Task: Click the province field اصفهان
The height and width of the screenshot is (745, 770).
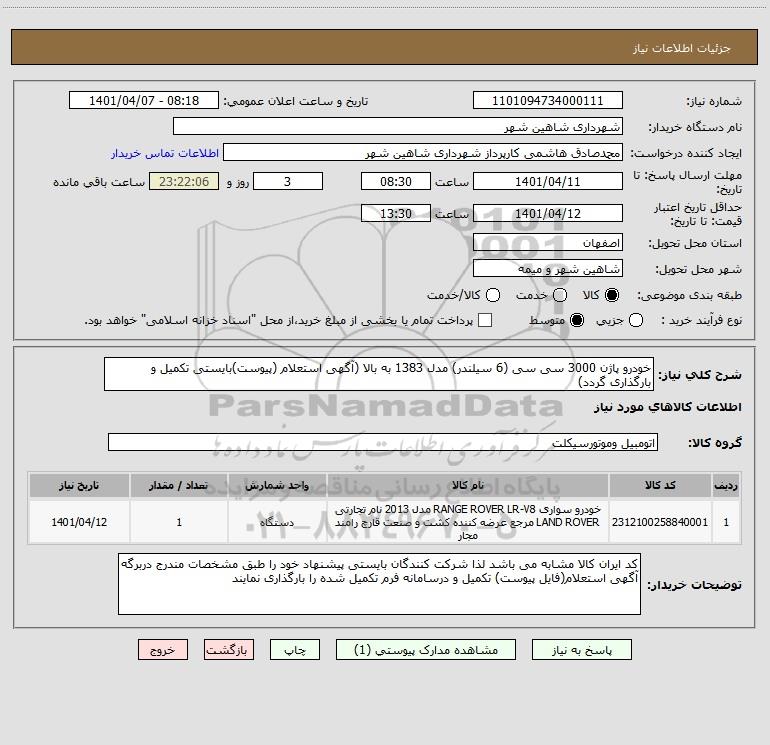Action: [548, 242]
